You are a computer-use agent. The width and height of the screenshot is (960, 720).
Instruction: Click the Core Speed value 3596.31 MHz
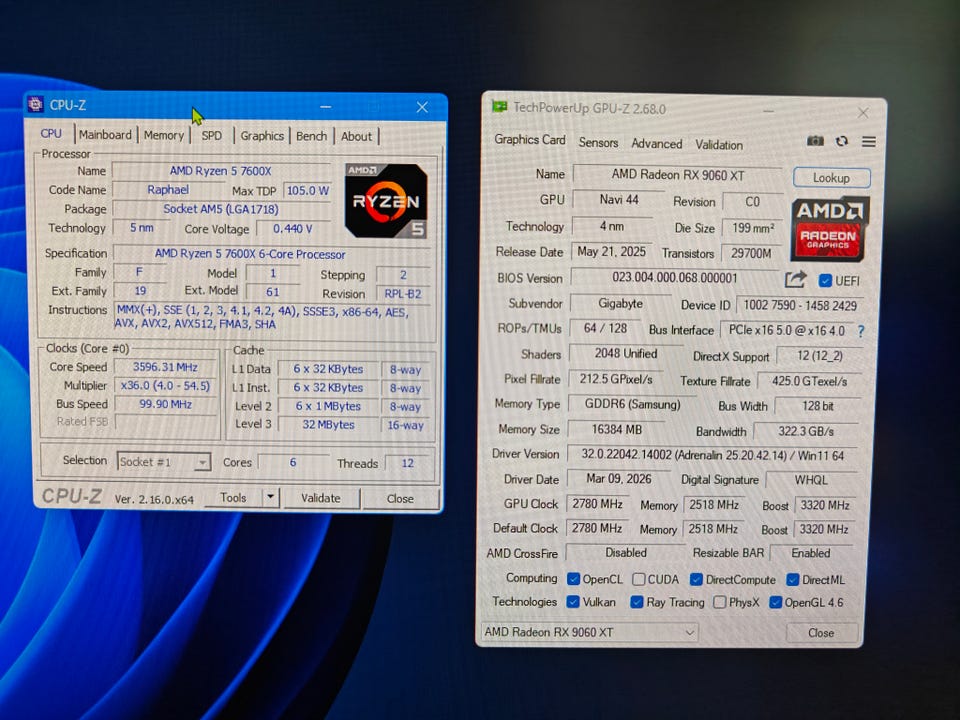coord(165,367)
